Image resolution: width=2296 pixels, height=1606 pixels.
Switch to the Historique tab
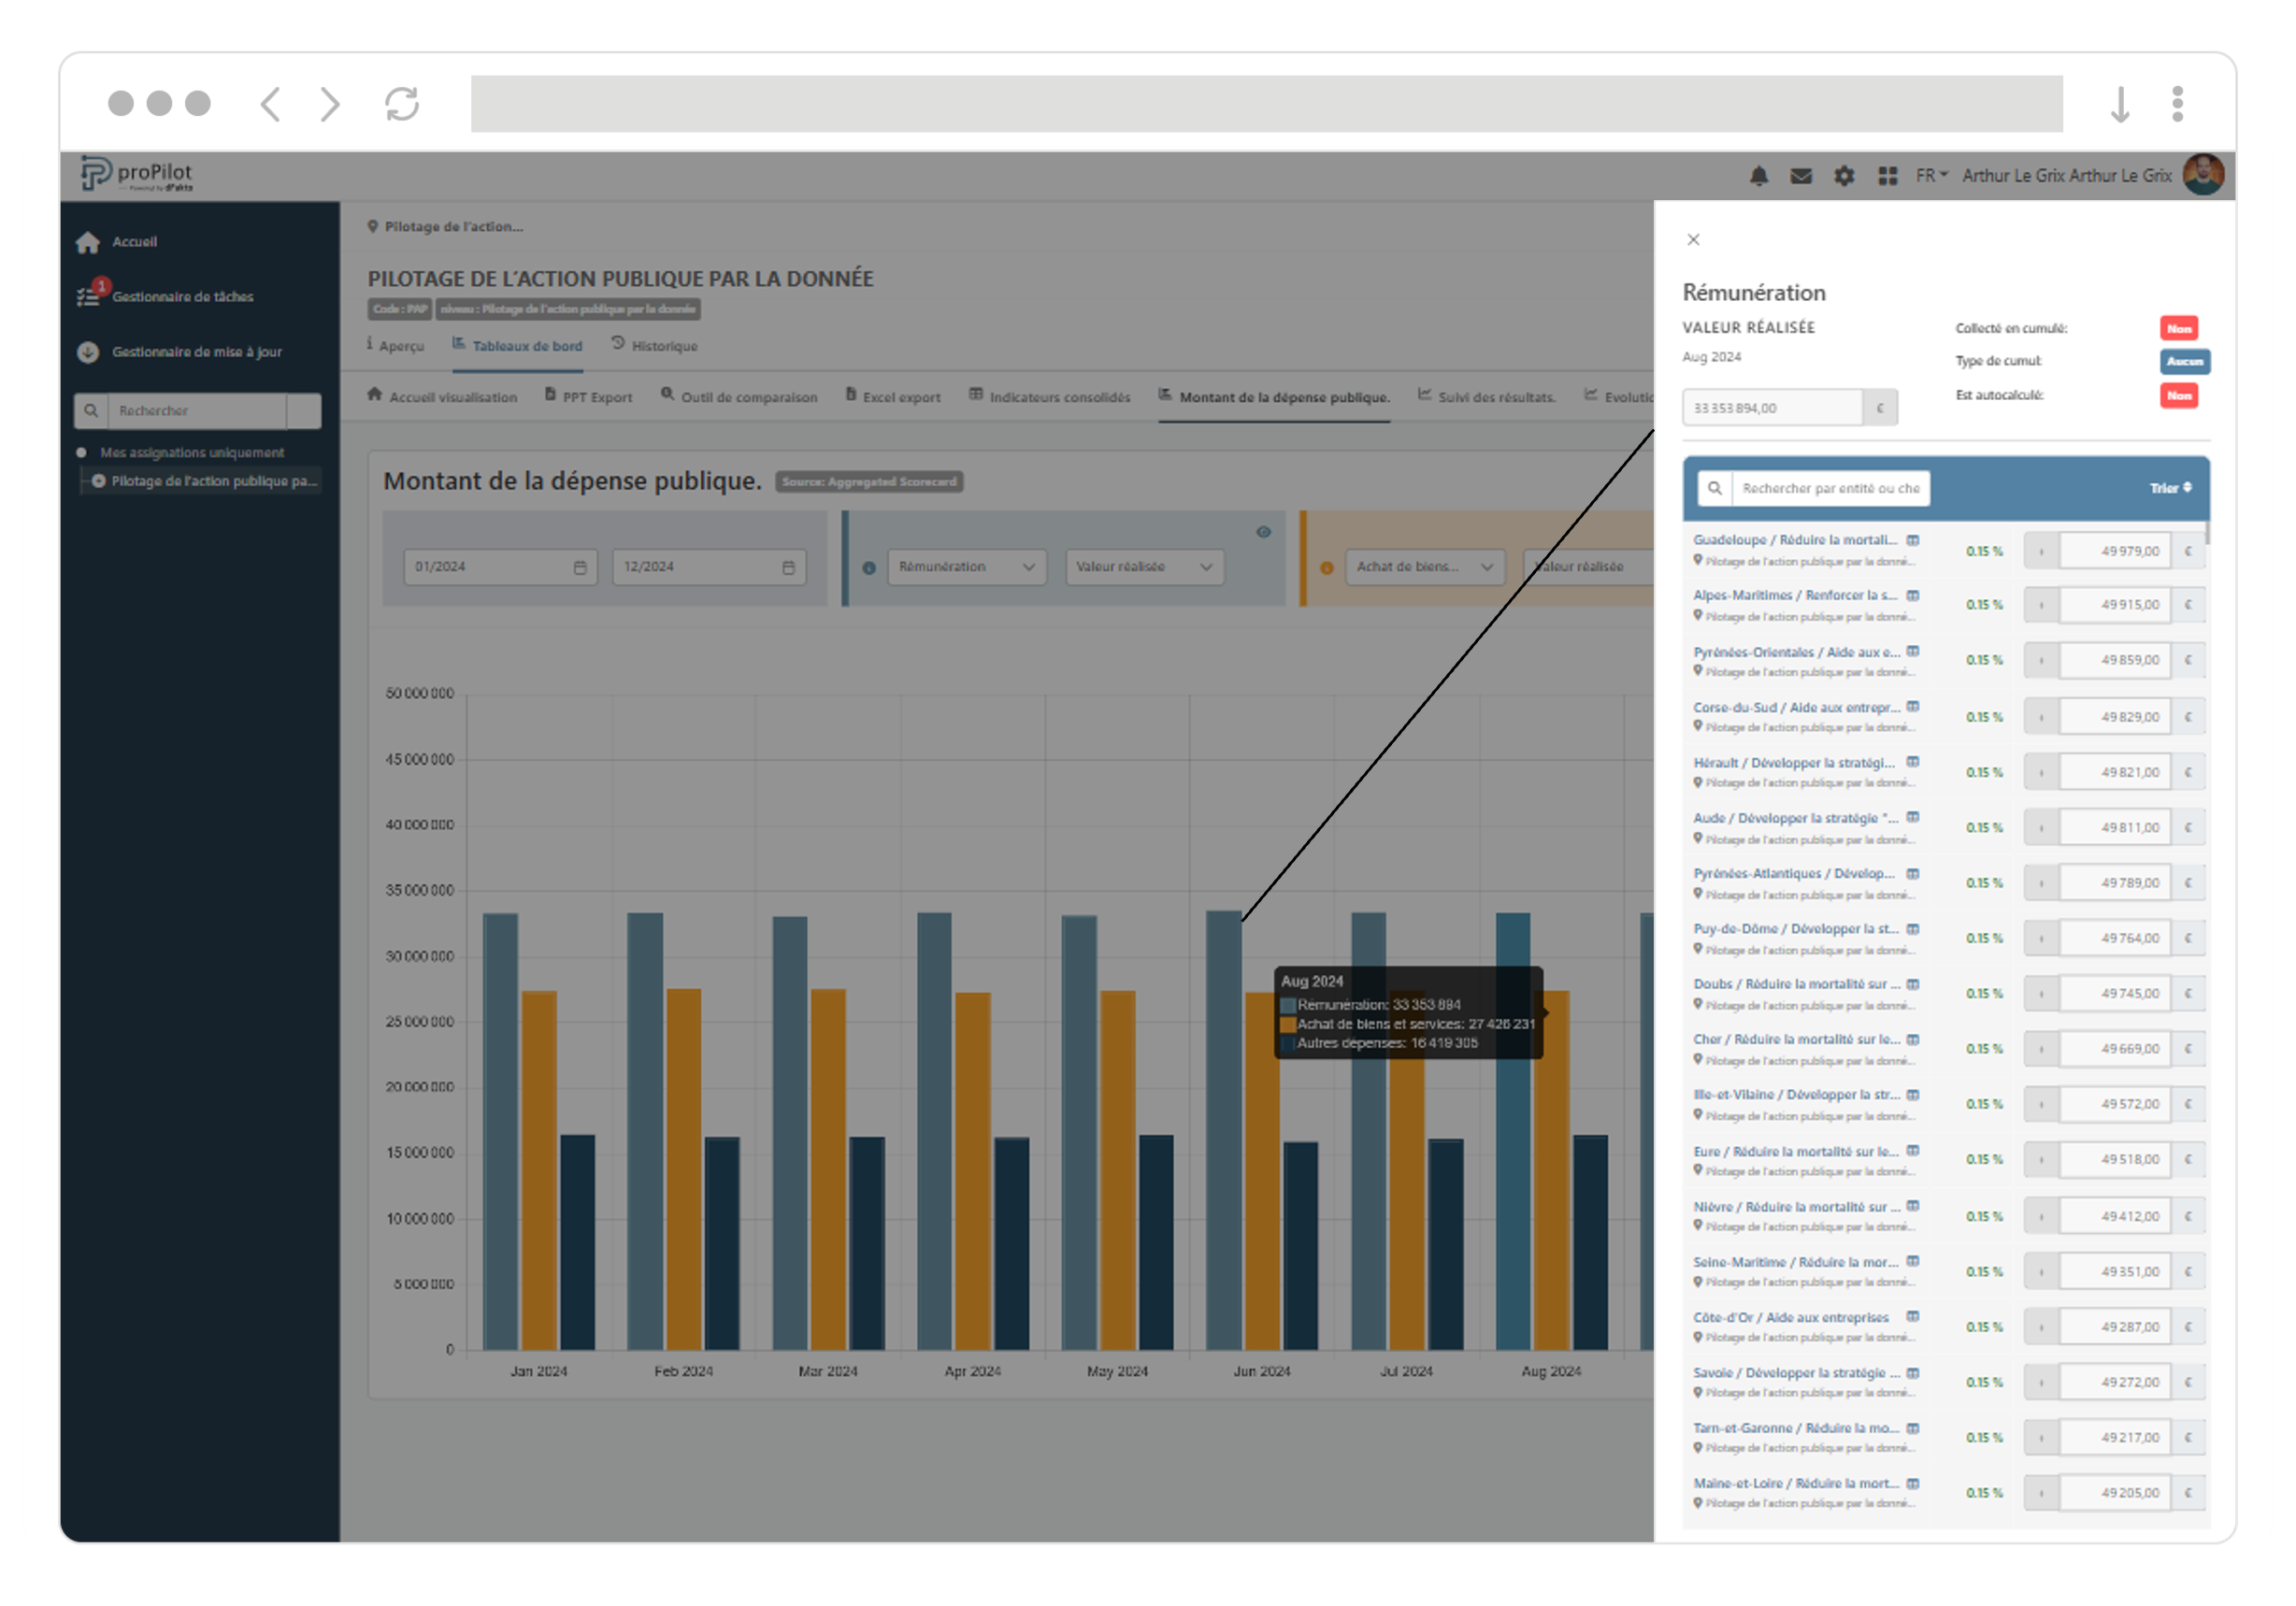[655, 345]
